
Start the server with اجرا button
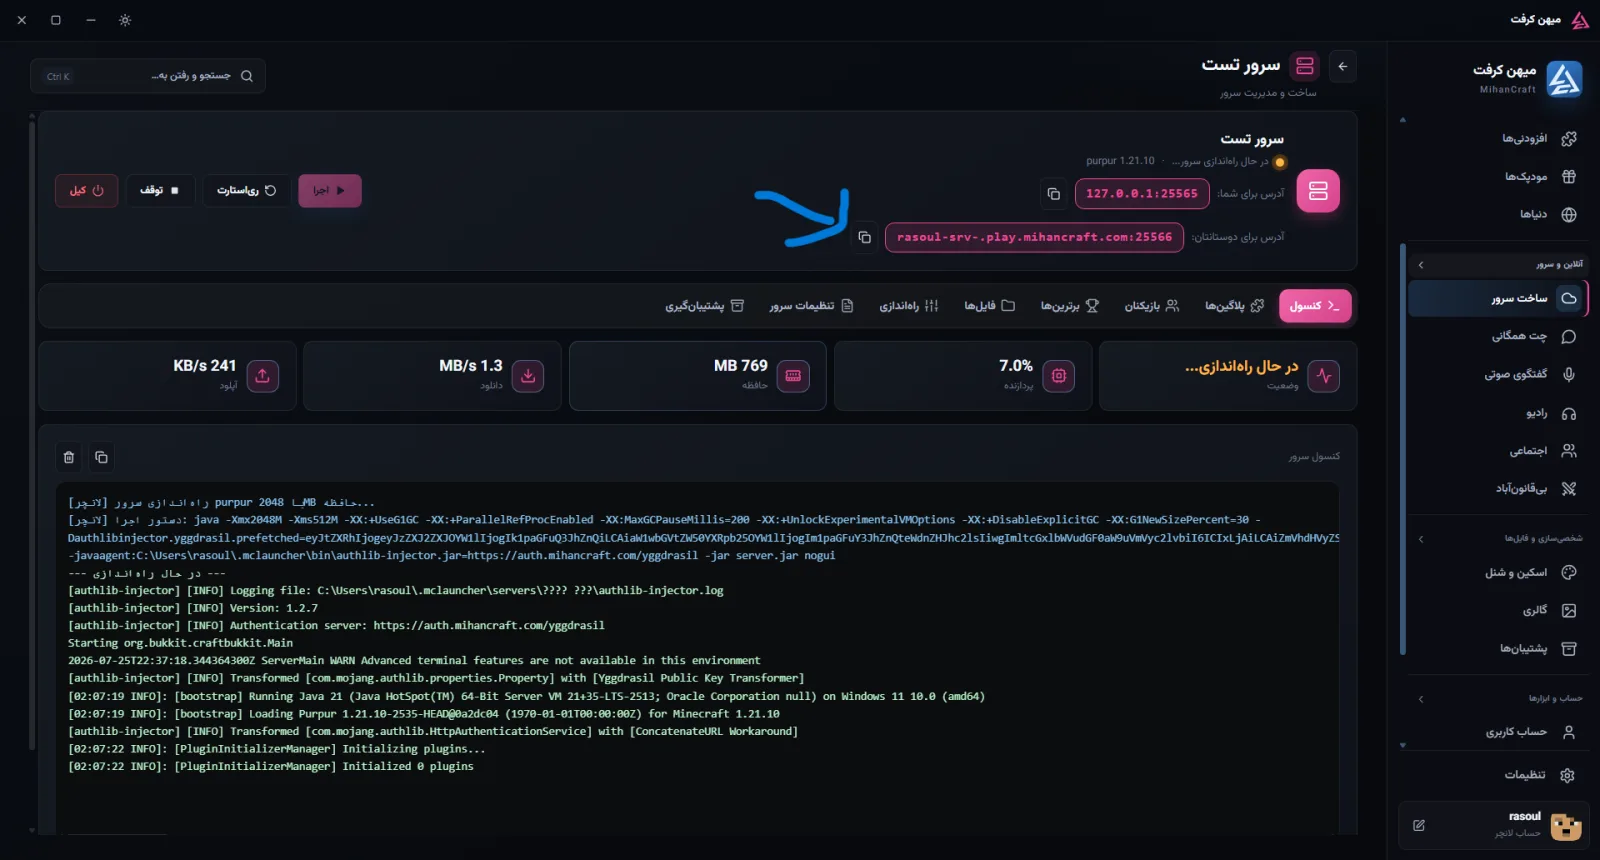tap(330, 191)
